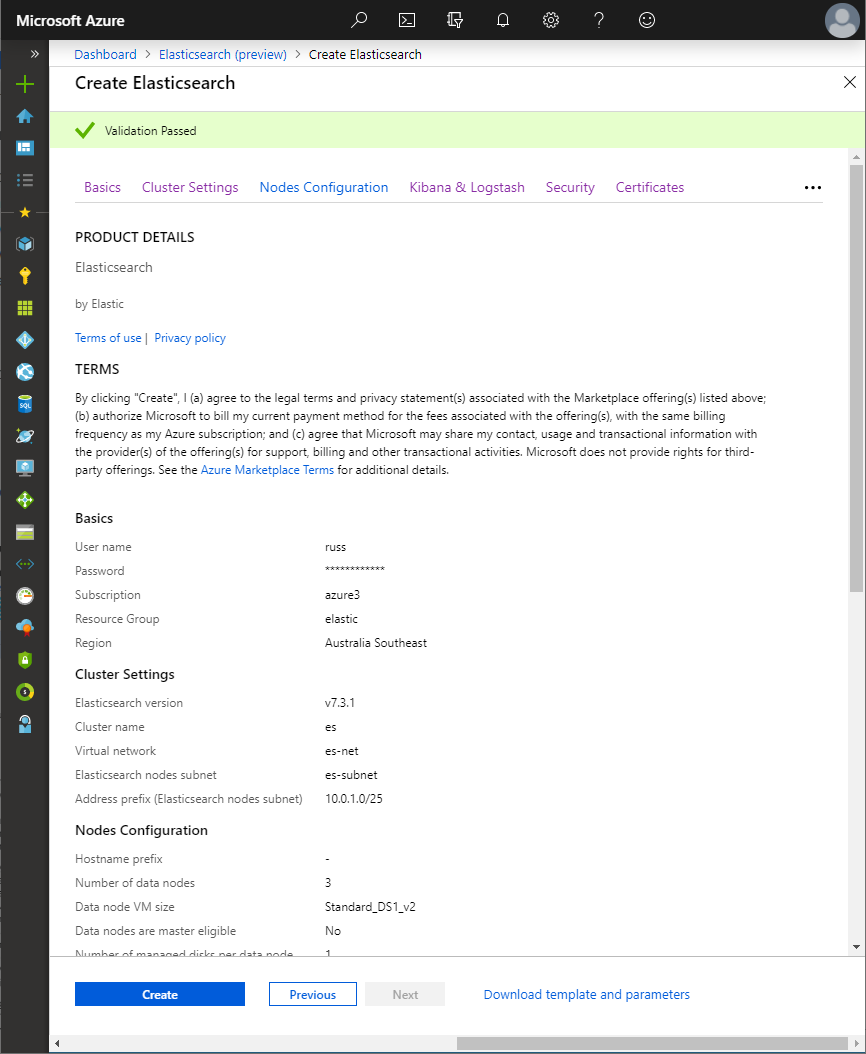The width and height of the screenshot is (866, 1054).
Task: Click the Previous button
Action: [x=312, y=994]
